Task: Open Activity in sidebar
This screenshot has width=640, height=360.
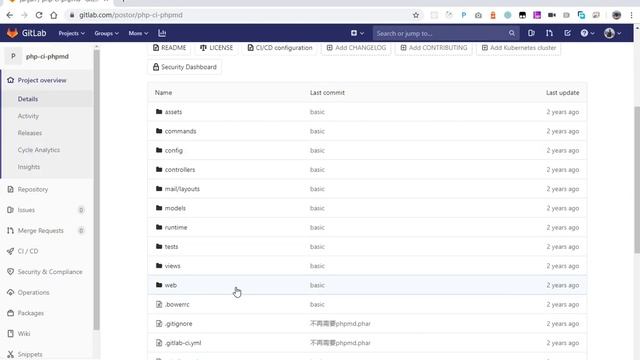Action: click(x=28, y=116)
